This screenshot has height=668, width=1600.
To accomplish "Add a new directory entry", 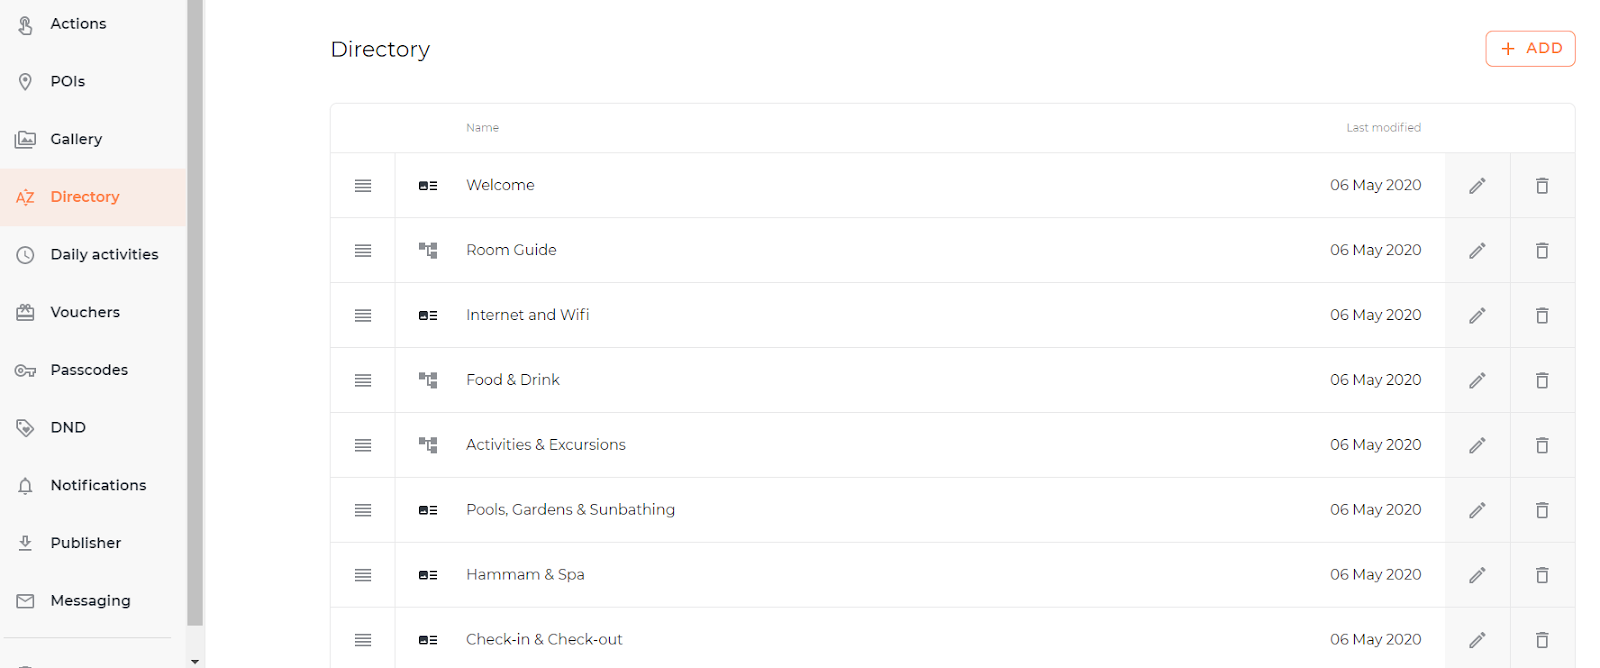I will point(1530,49).
